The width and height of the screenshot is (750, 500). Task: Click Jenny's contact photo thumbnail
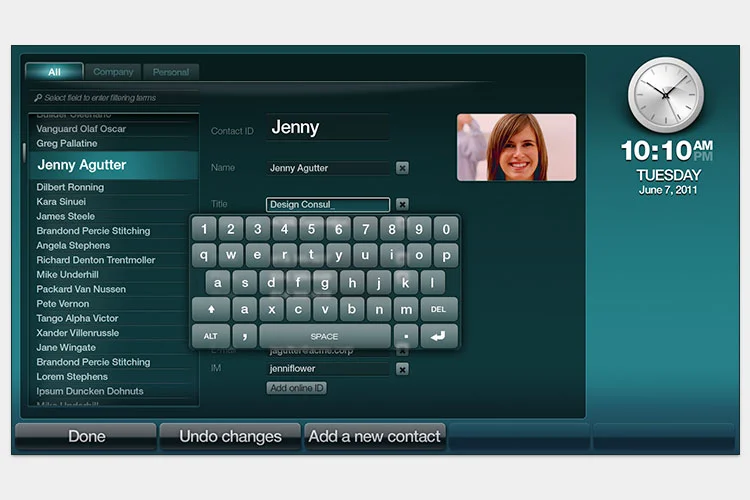(x=517, y=147)
